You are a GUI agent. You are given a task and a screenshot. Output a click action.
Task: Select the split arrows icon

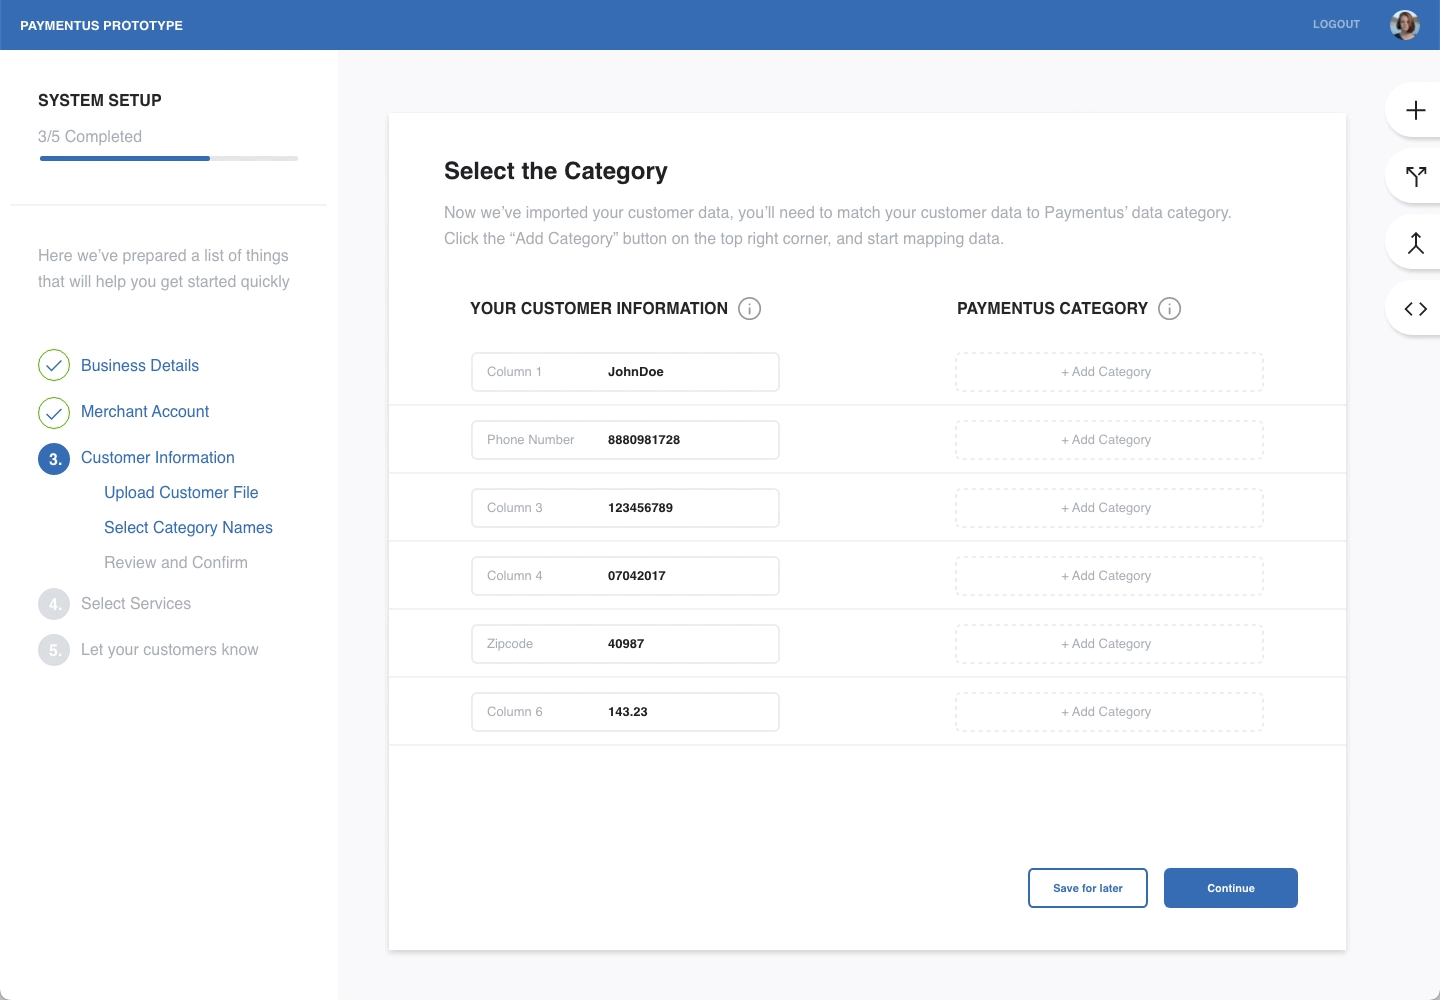[x=1415, y=176]
